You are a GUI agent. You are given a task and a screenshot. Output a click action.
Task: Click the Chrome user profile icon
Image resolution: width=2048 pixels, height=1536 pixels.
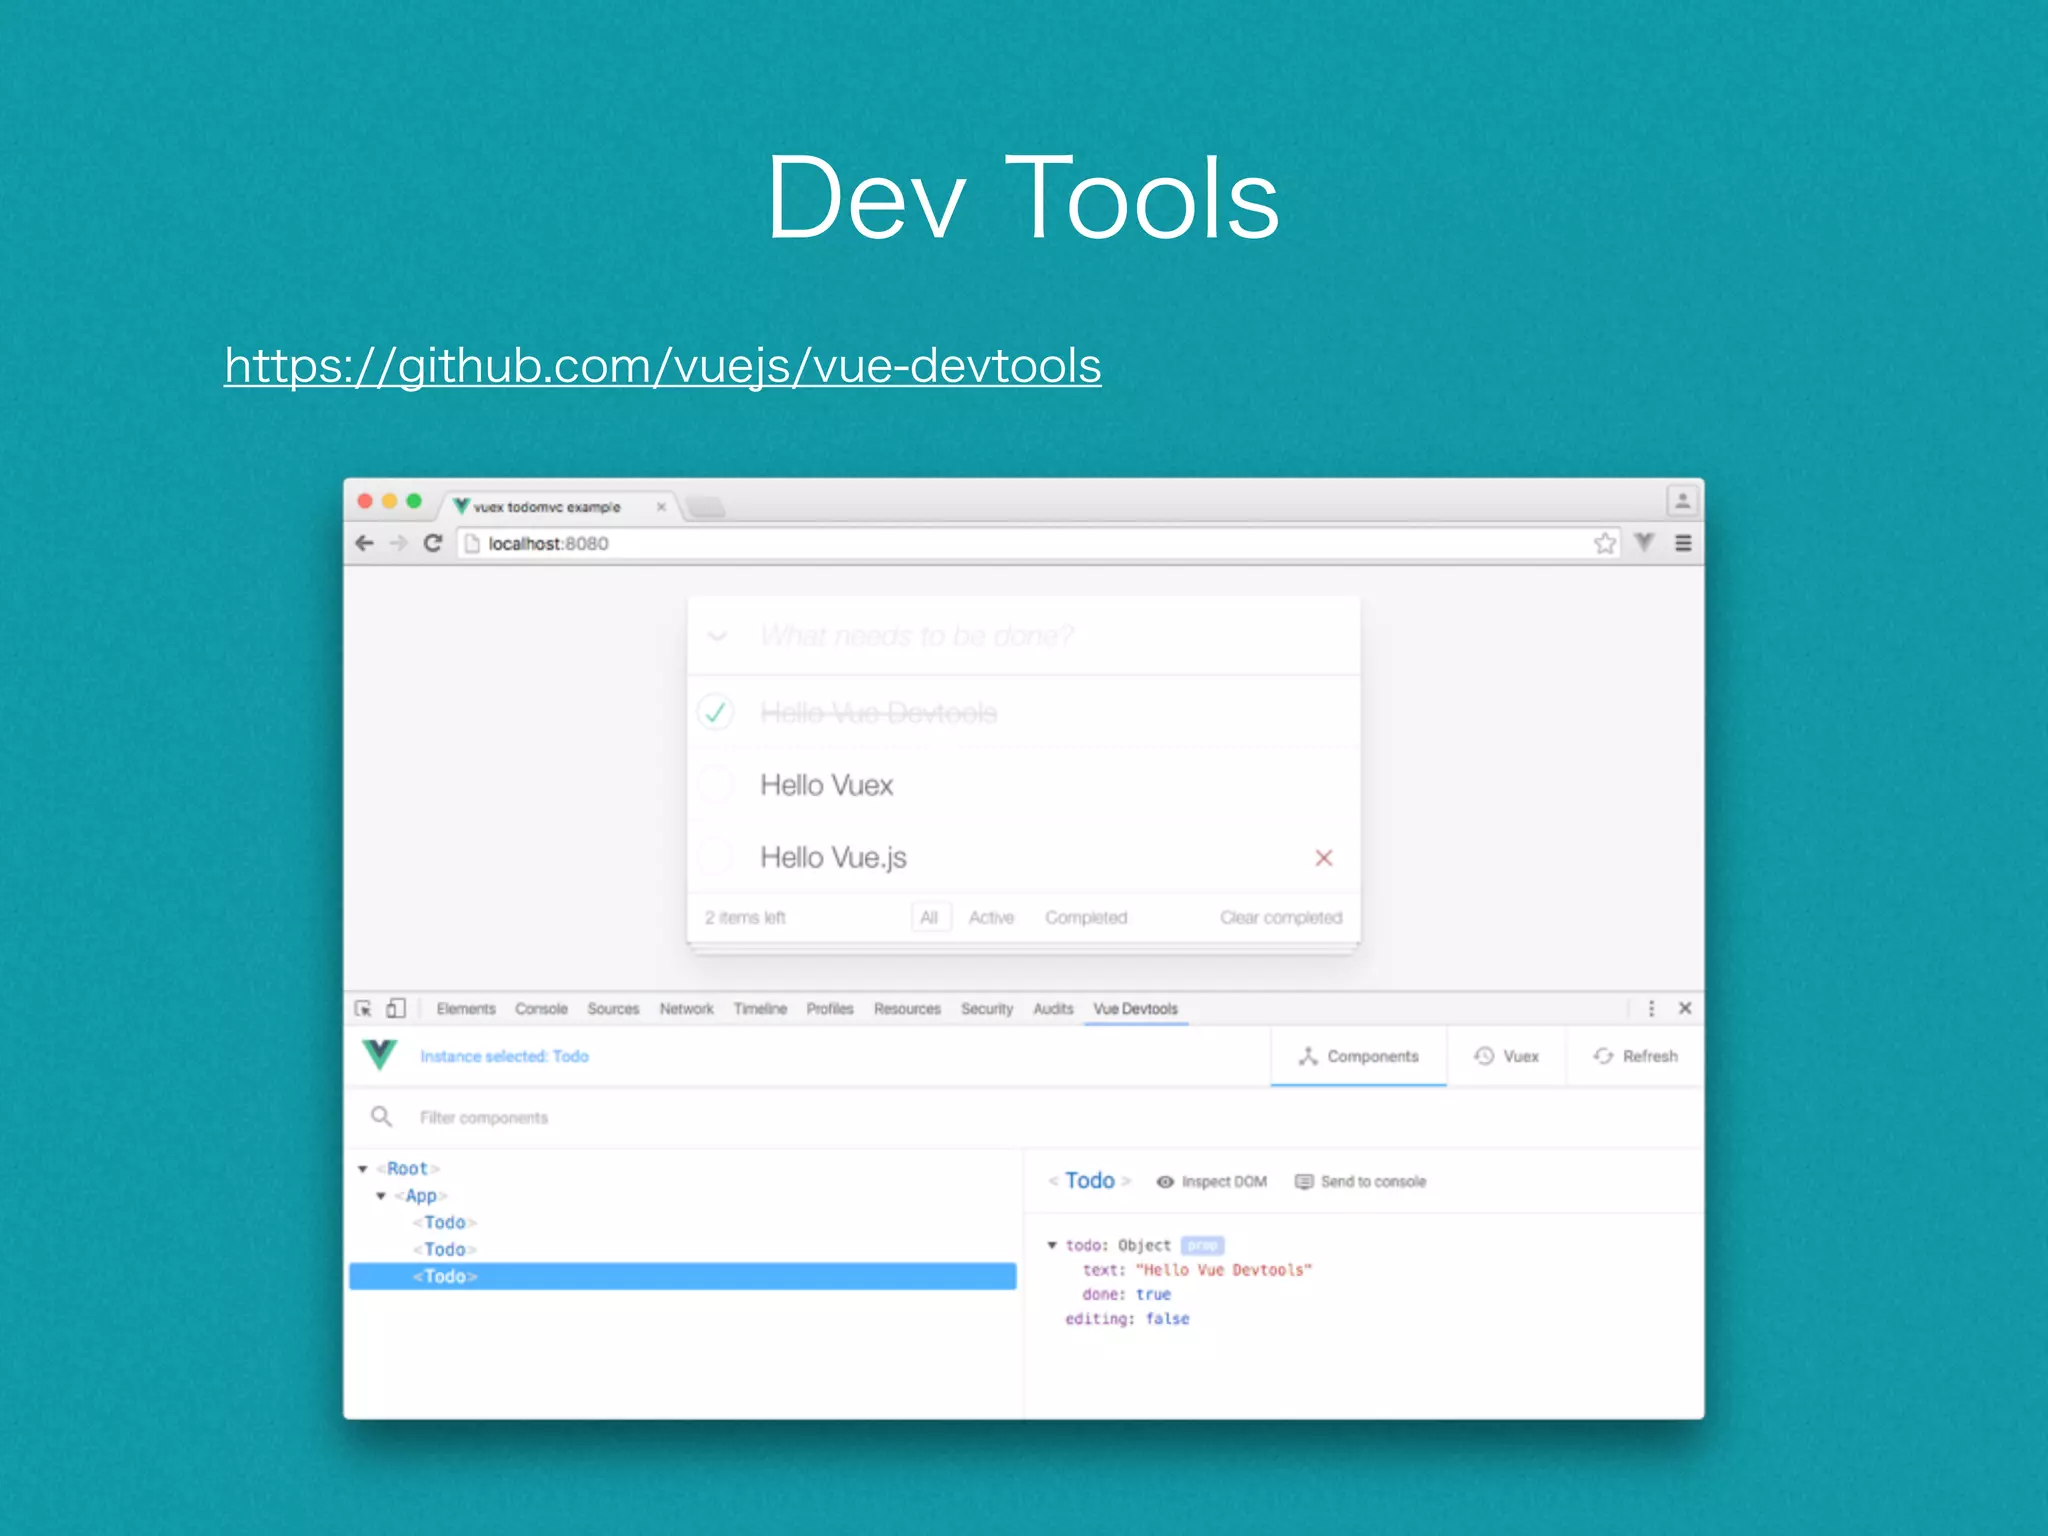[1682, 500]
